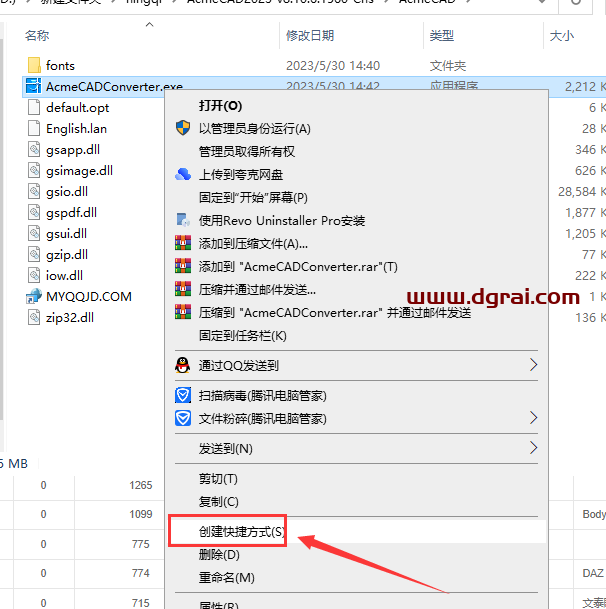Select the gspdf.dll file name
606x609 pixels.
pyautogui.click(x=71, y=212)
